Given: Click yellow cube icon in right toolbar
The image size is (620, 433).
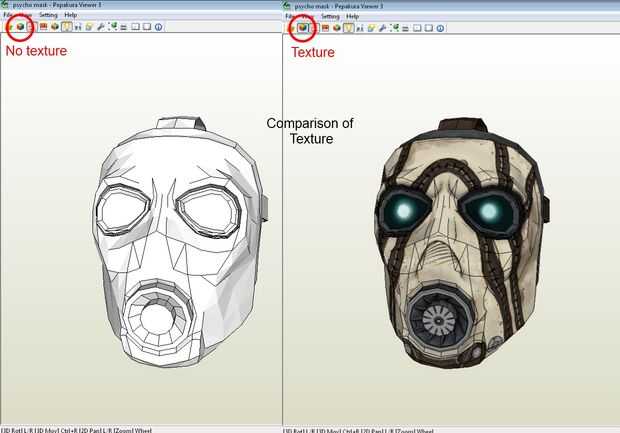Looking at the screenshot, I should point(336,28).
